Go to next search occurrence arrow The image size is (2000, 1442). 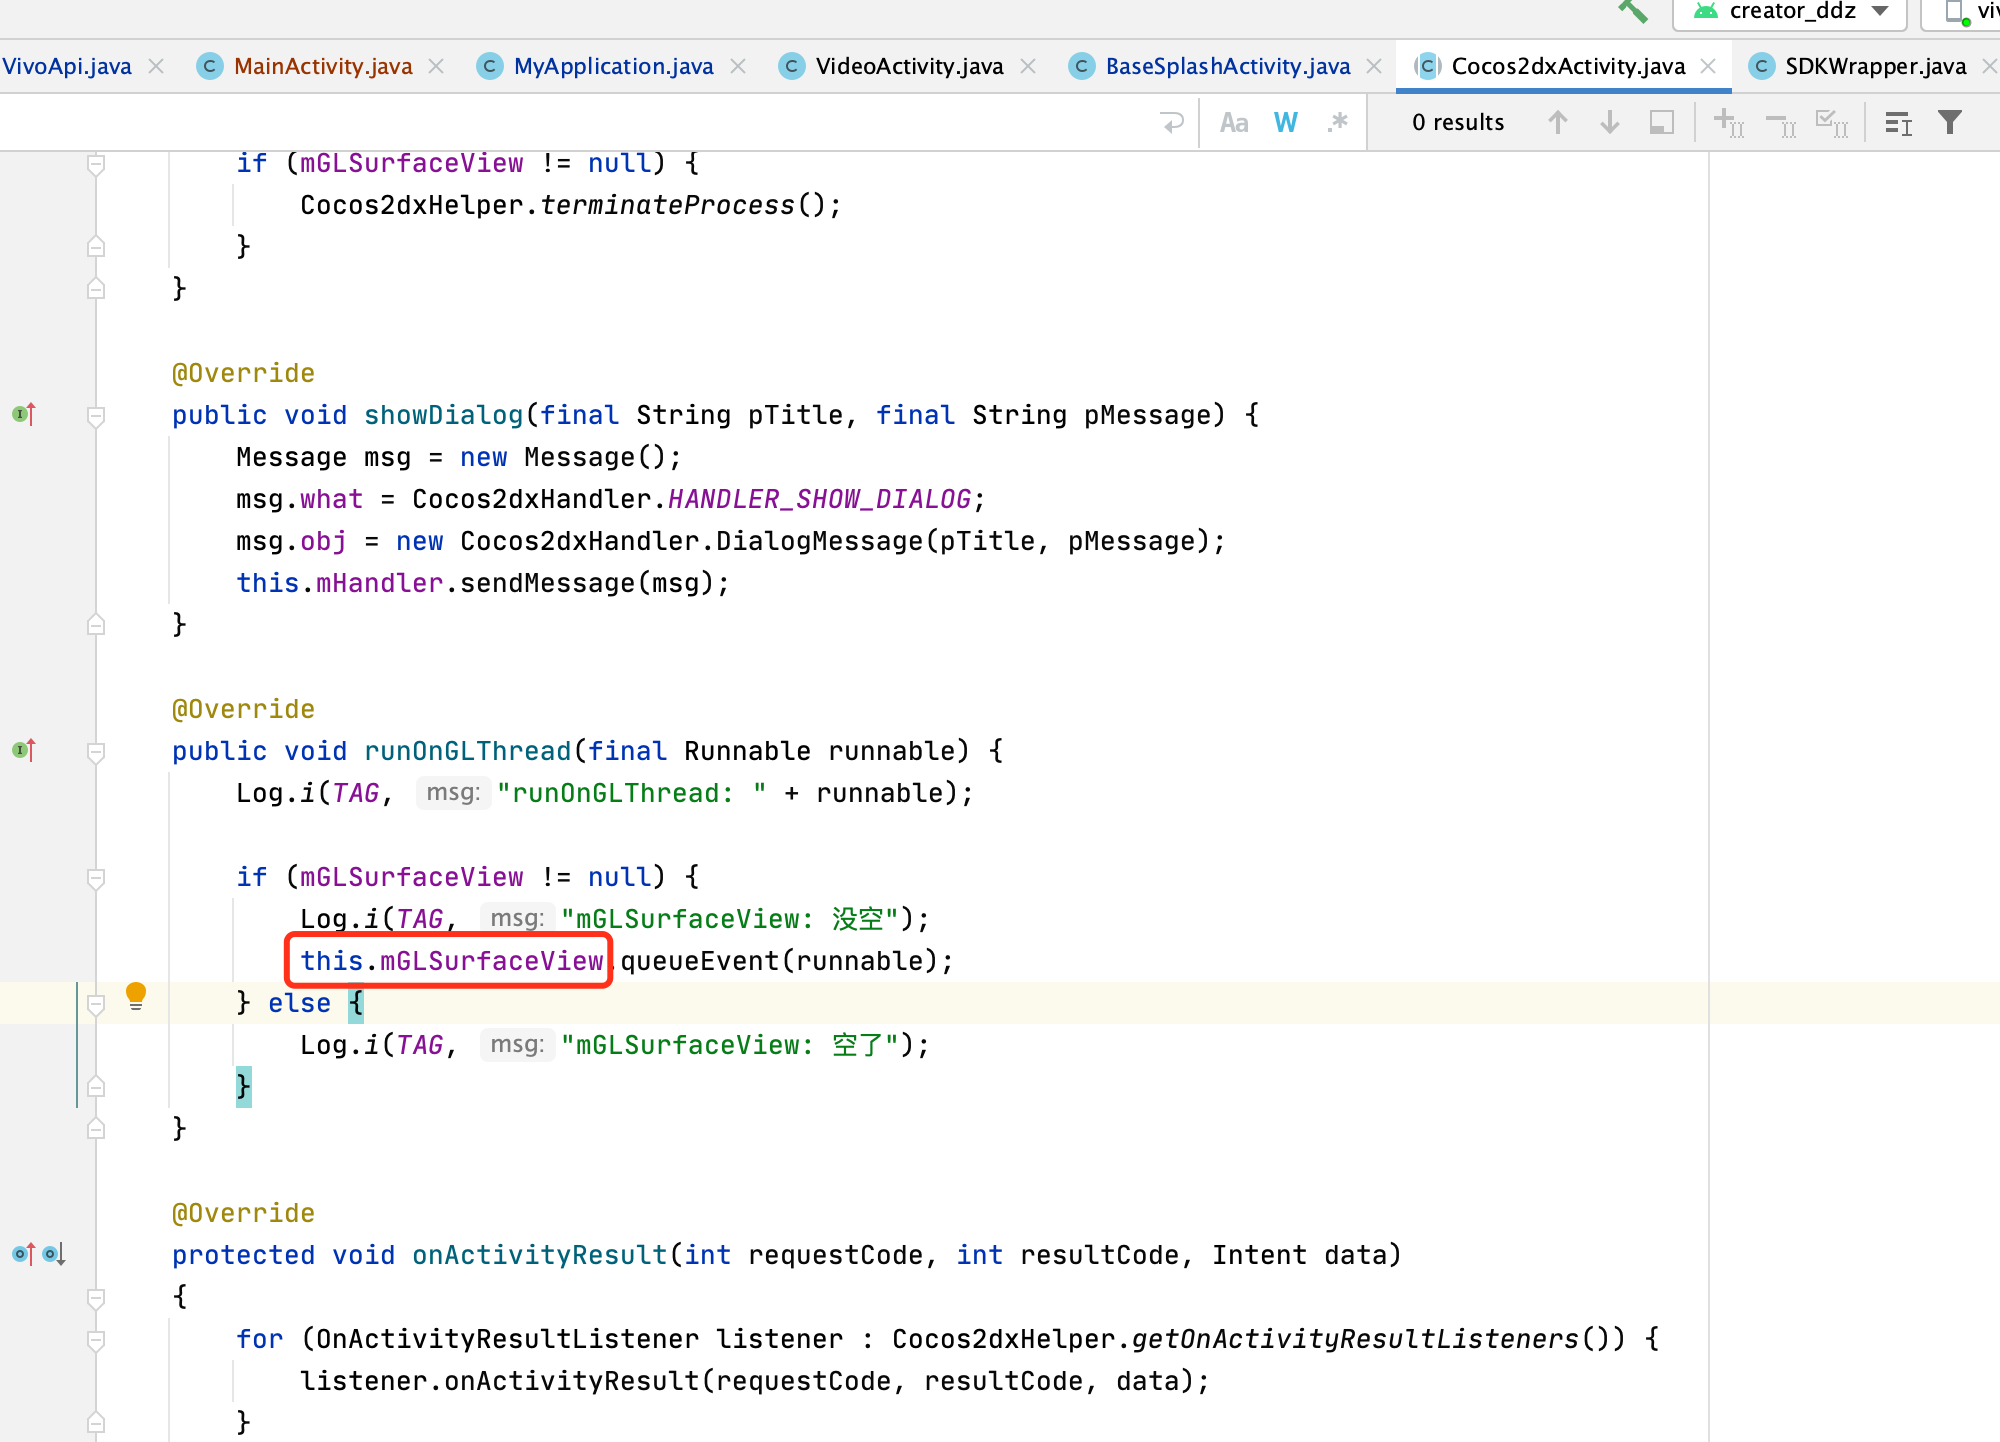[1609, 123]
